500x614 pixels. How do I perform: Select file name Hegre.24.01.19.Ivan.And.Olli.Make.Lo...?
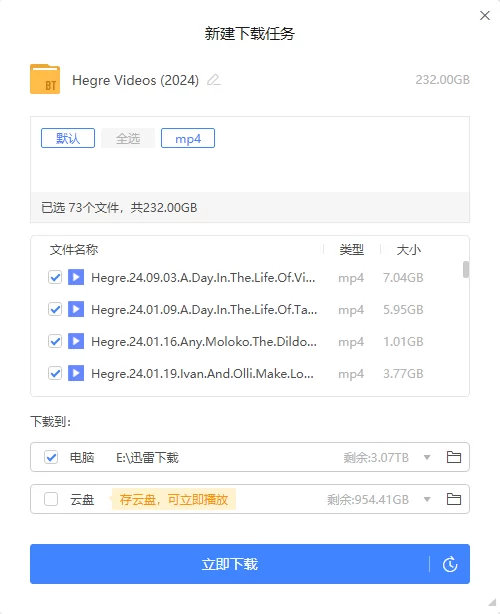pyautogui.click(x=202, y=374)
